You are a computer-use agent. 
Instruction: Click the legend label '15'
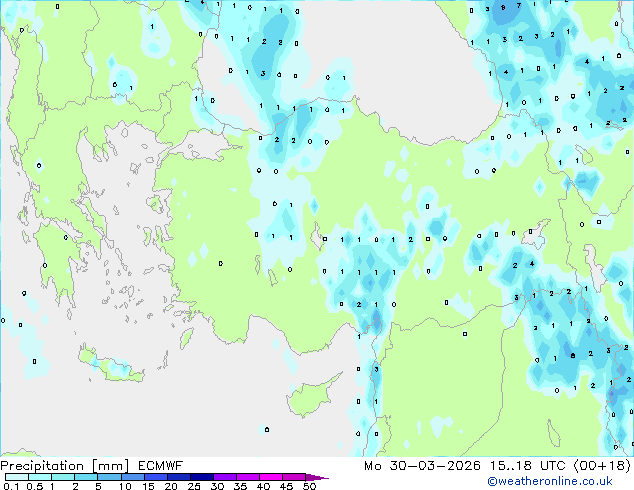coord(148,486)
